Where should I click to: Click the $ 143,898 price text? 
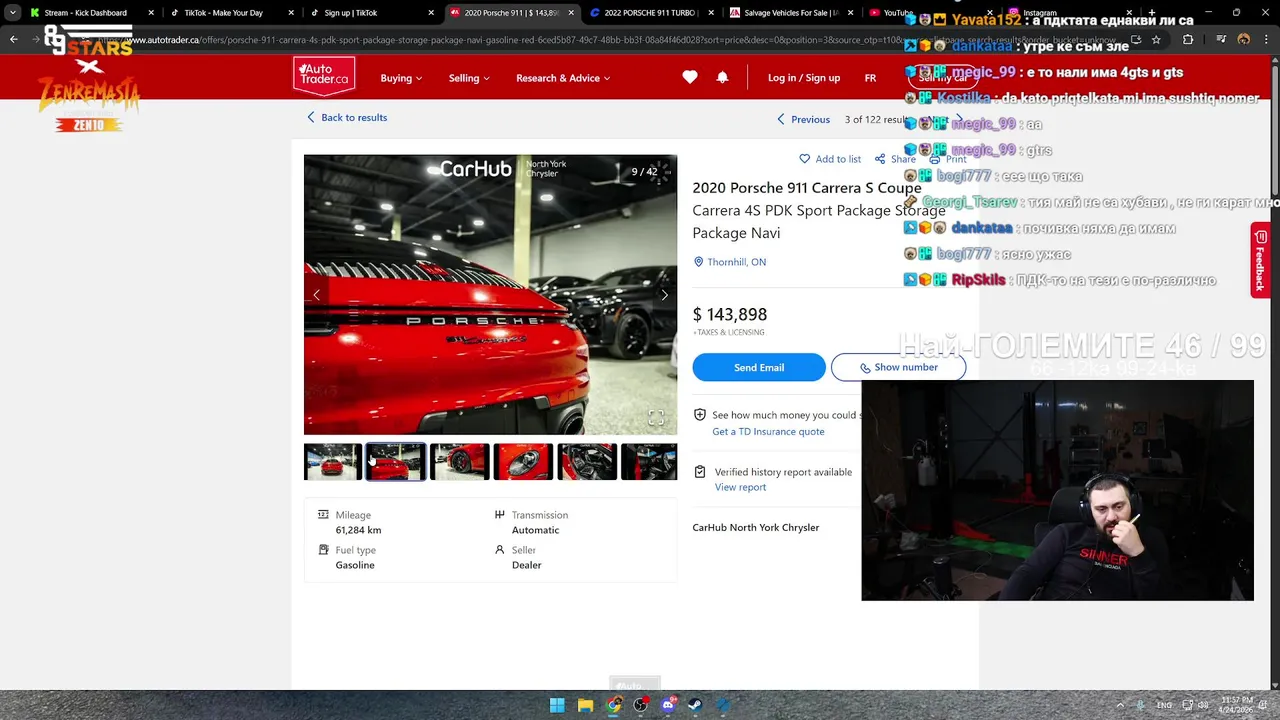click(730, 315)
